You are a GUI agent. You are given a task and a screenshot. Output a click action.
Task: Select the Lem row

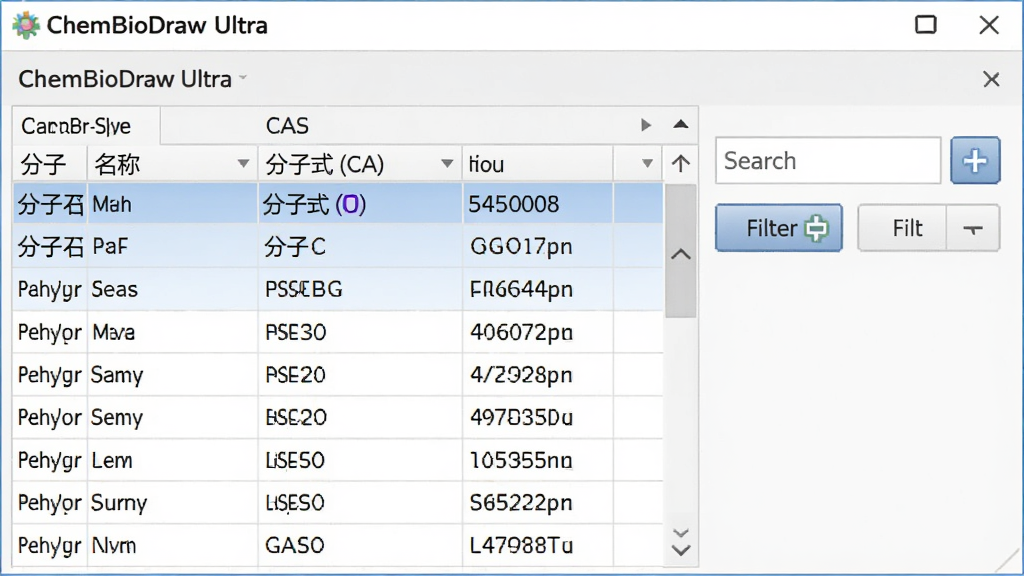click(x=338, y=460)
